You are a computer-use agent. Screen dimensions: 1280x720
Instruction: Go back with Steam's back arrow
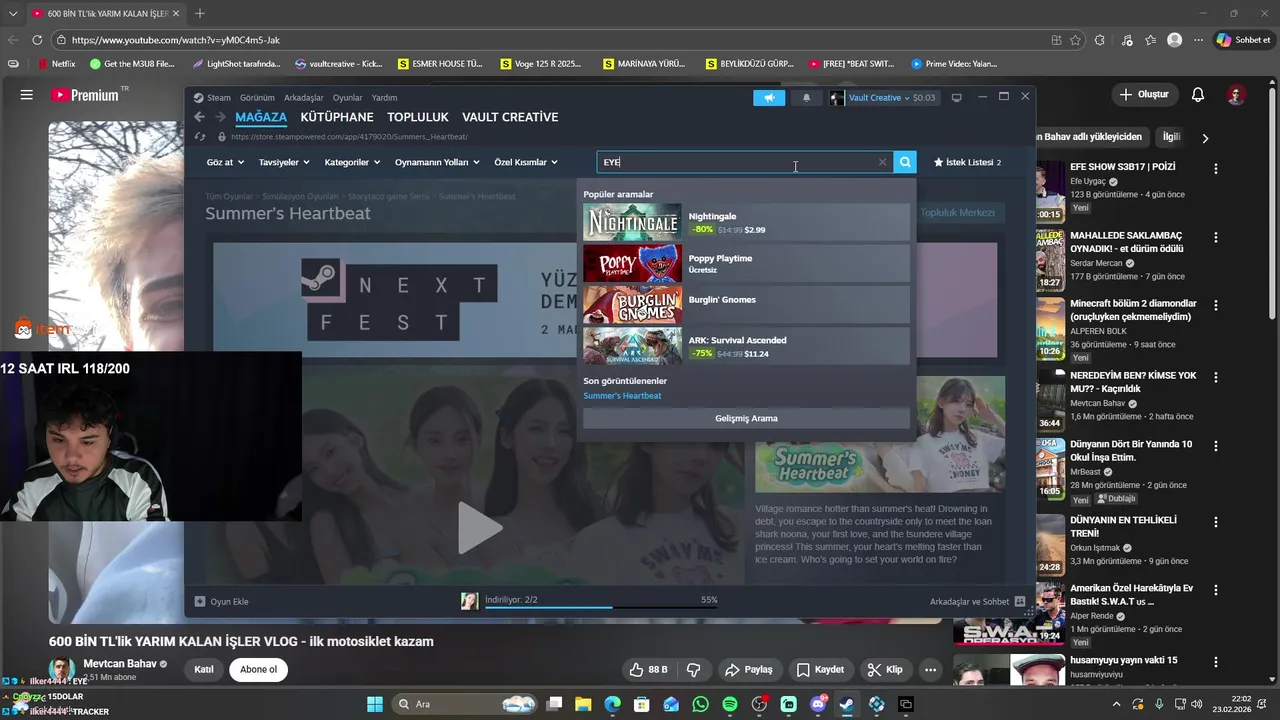(199, 117)
